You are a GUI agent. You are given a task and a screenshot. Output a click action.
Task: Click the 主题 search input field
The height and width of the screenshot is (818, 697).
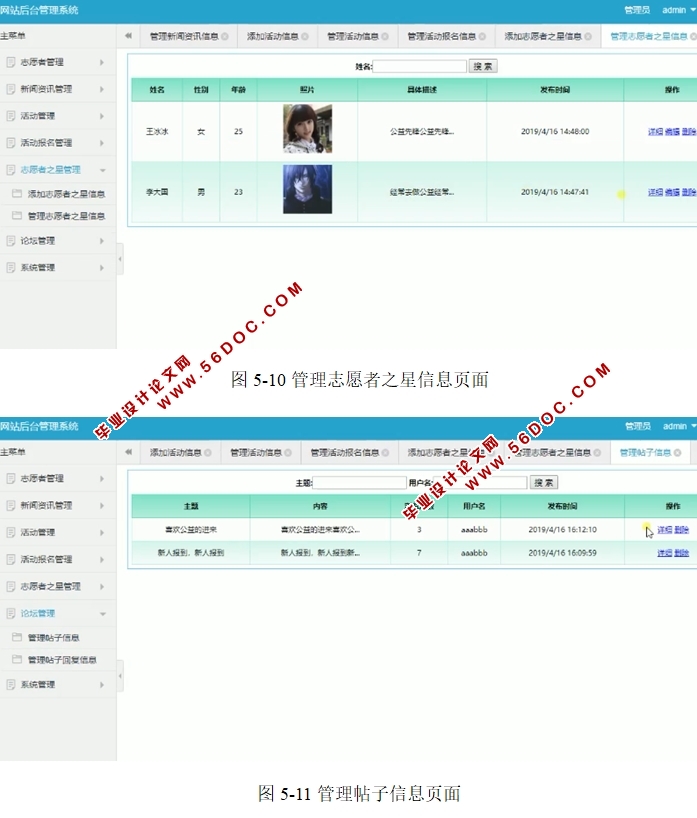click(359, 483)
